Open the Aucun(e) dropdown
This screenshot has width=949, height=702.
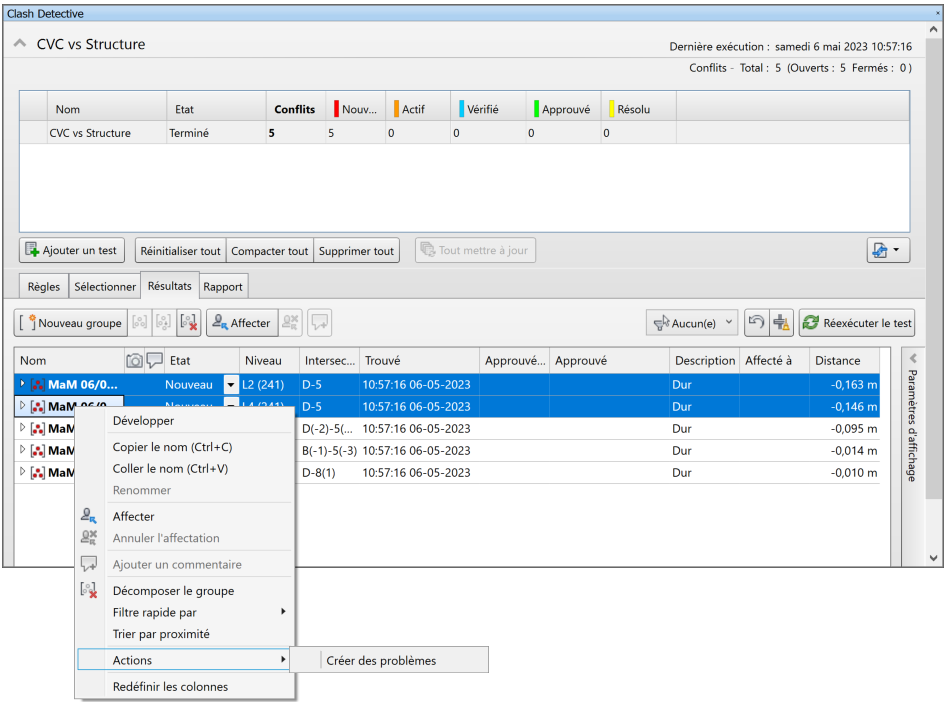coord(693,323)
